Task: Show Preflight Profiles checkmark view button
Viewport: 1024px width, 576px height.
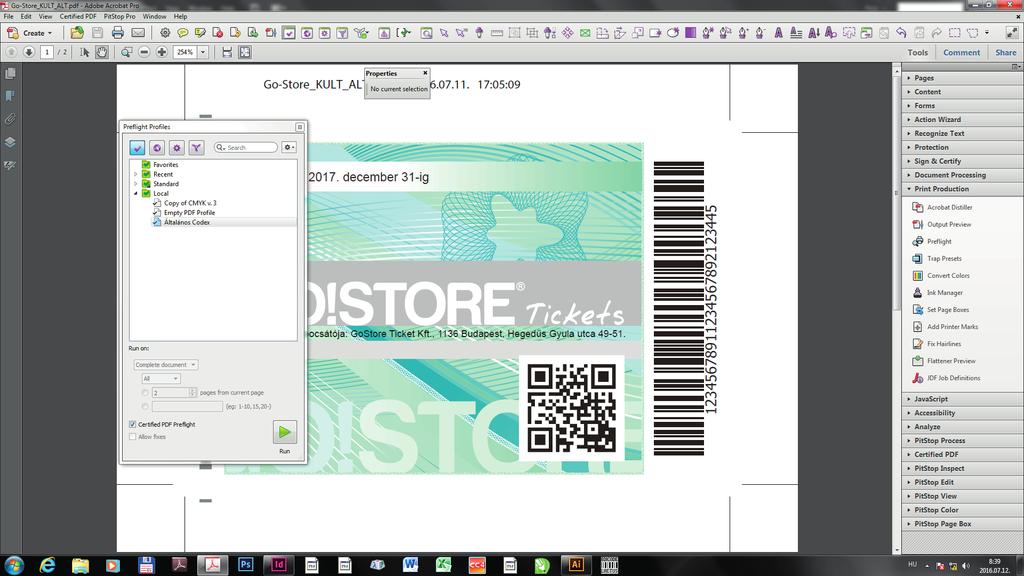Action: tap(137, 148)
